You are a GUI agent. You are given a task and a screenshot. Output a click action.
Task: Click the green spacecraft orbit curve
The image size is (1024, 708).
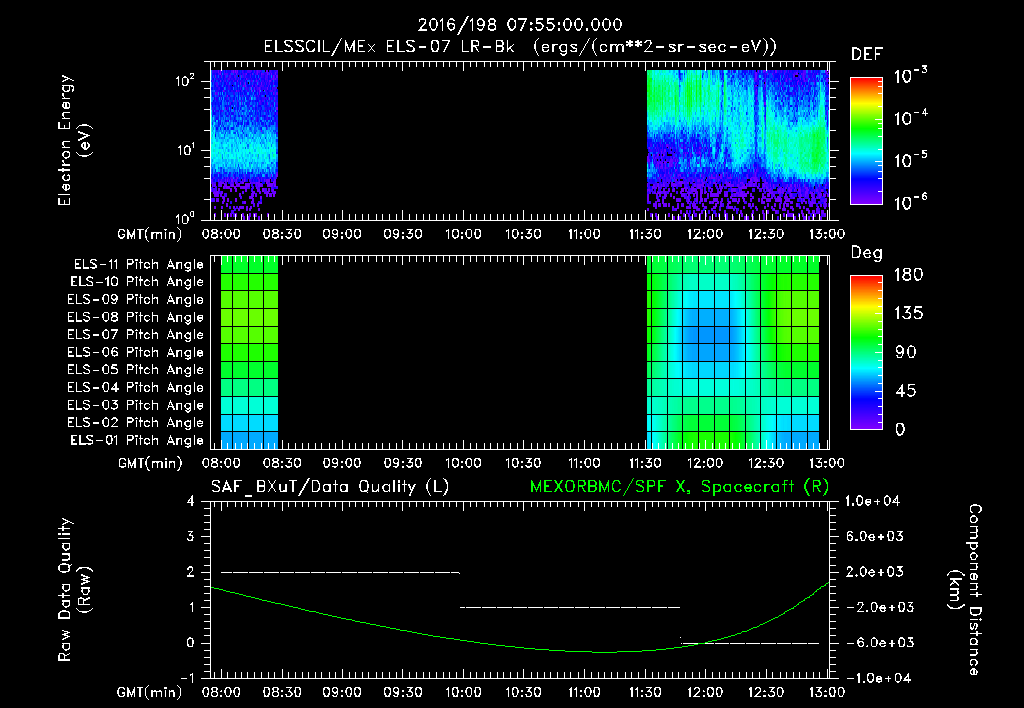520,644
